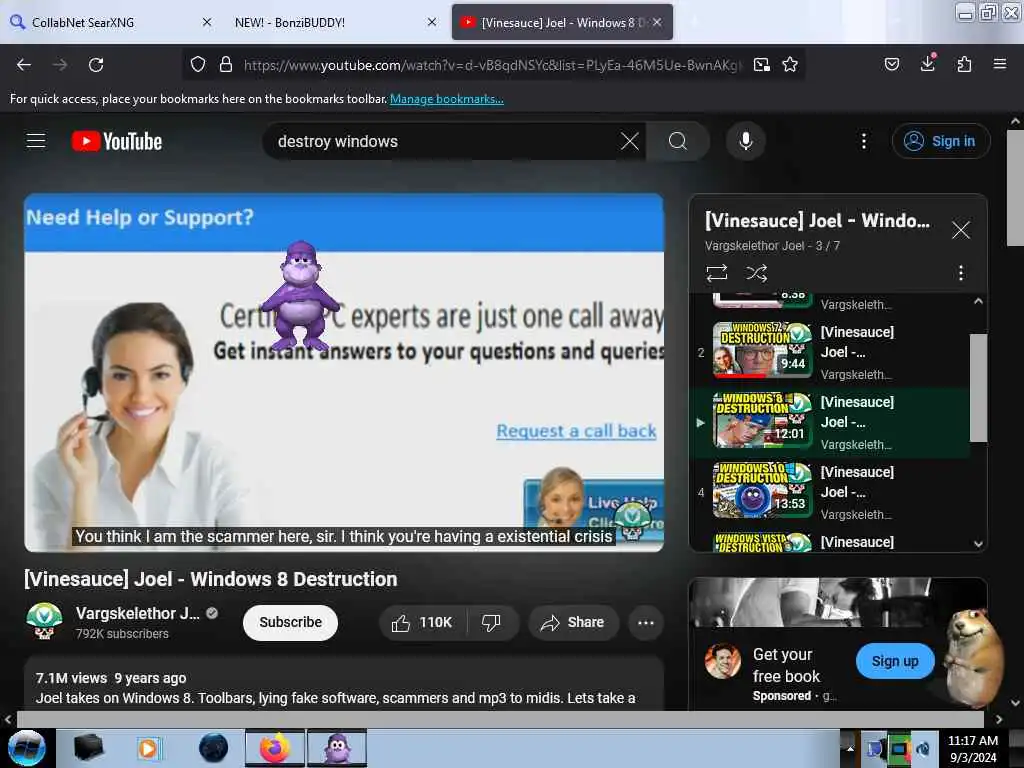1024x768 pixels.
Task: Toggle playlist loop
Action: pyautogui.click(x=716, y=272)
